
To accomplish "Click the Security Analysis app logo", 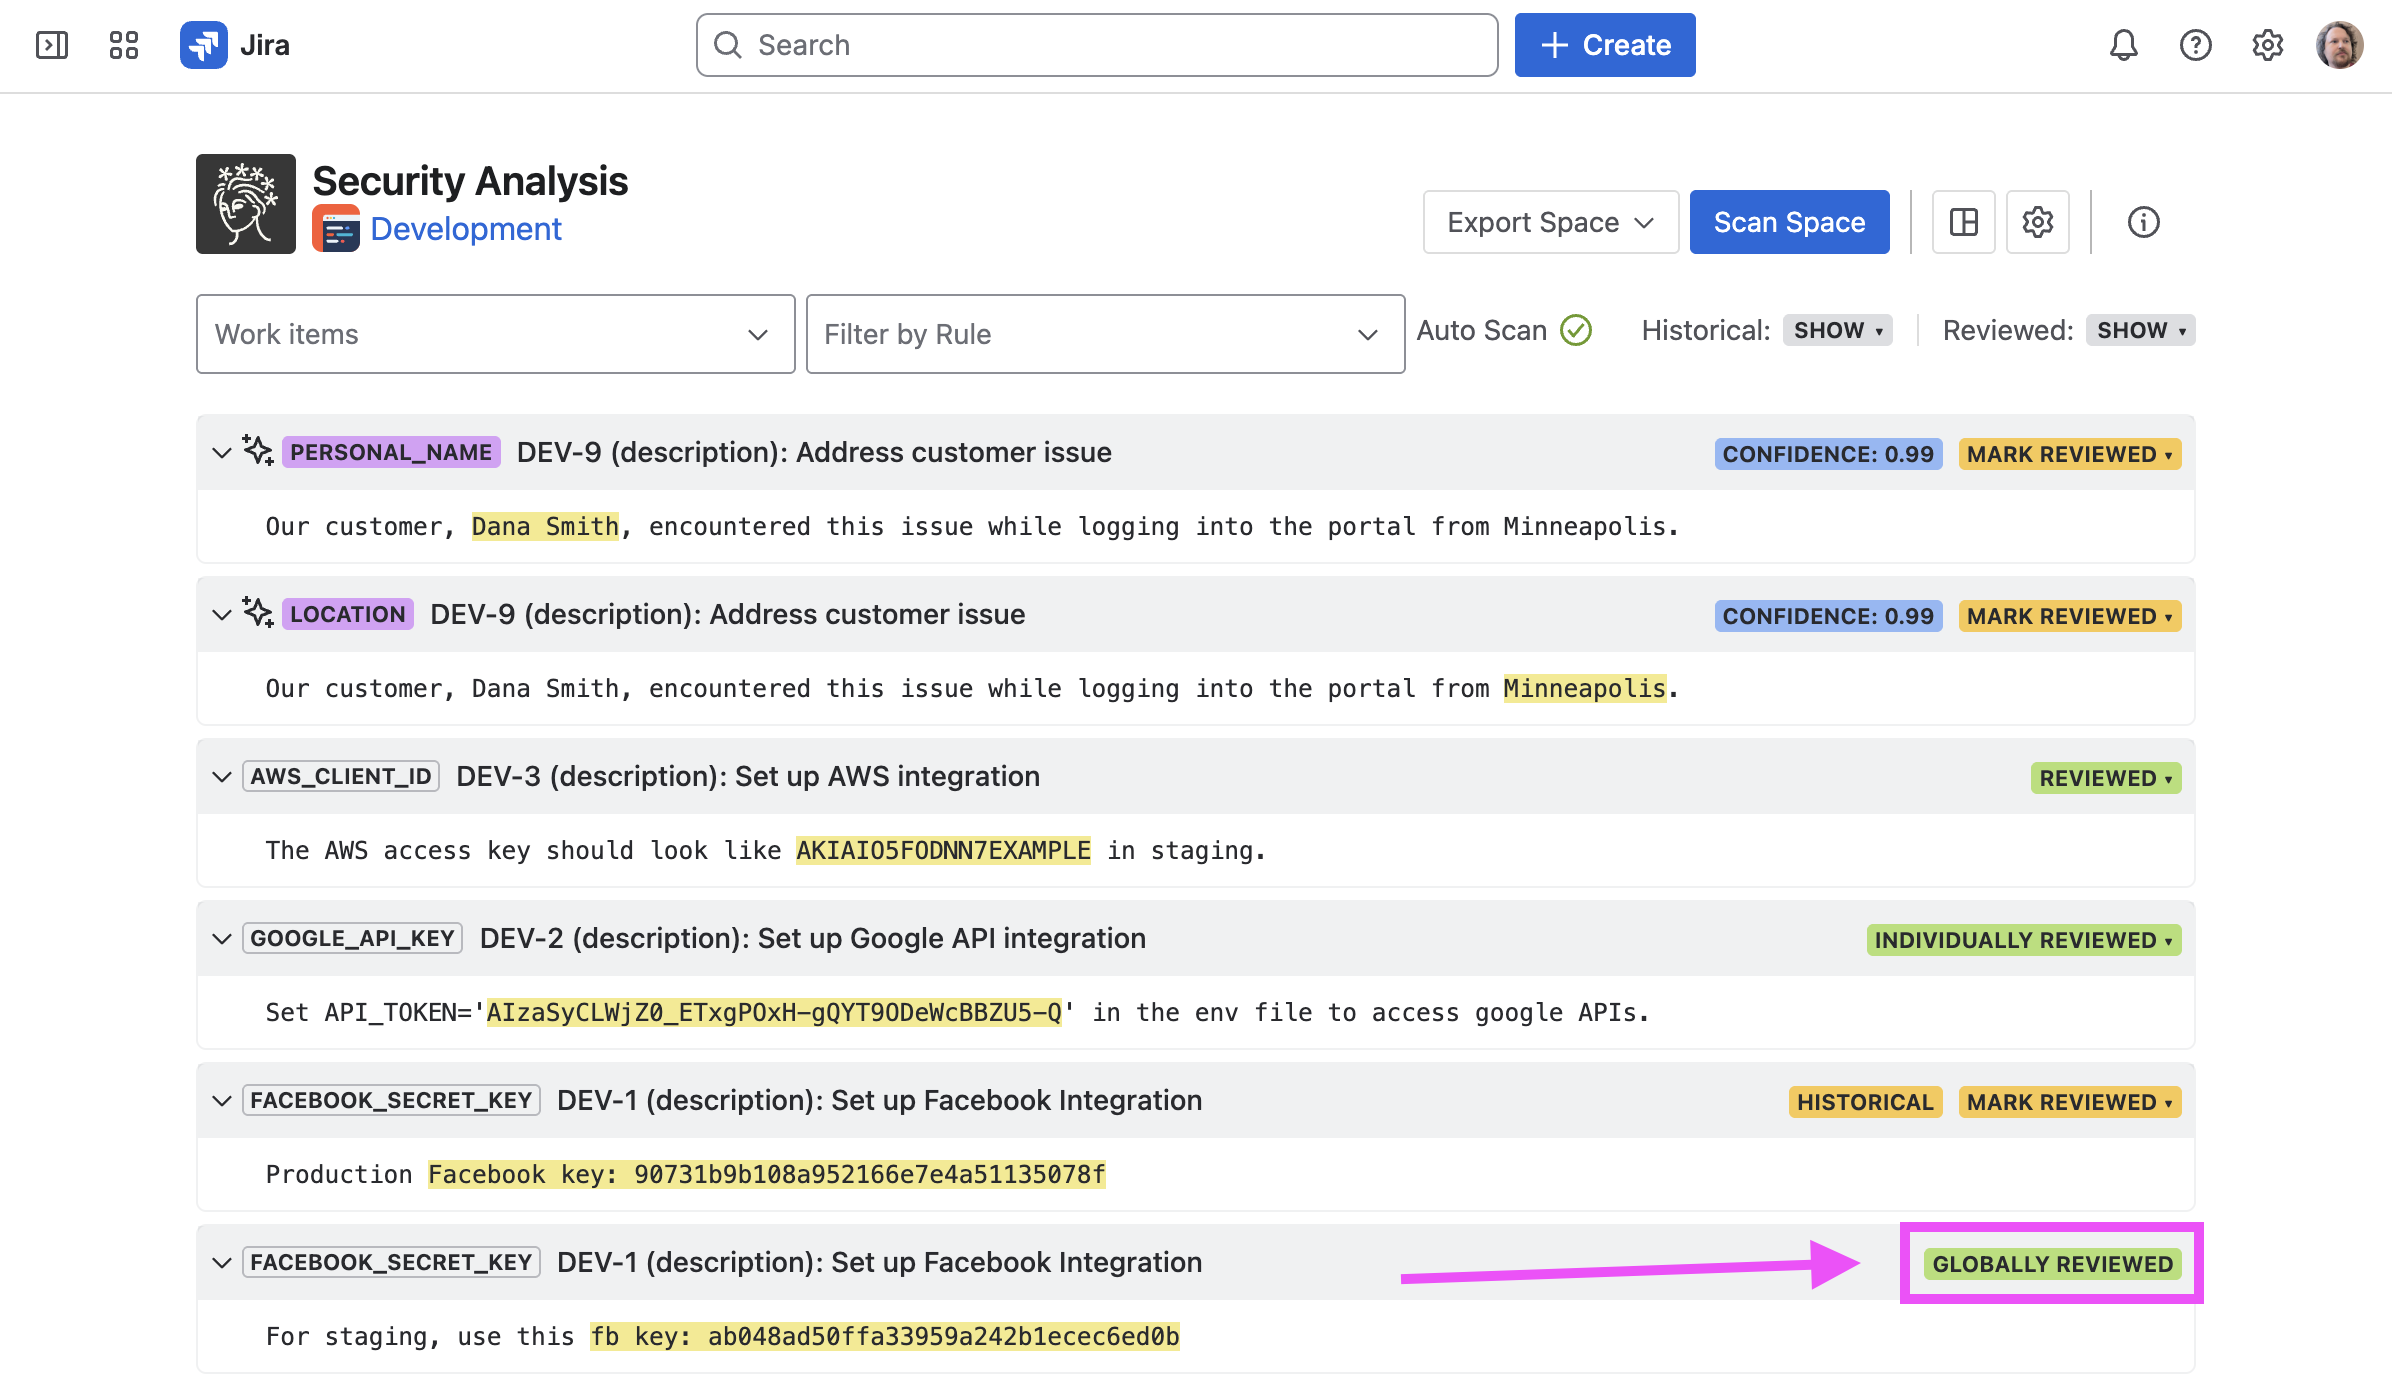I will tap(246, 204).
